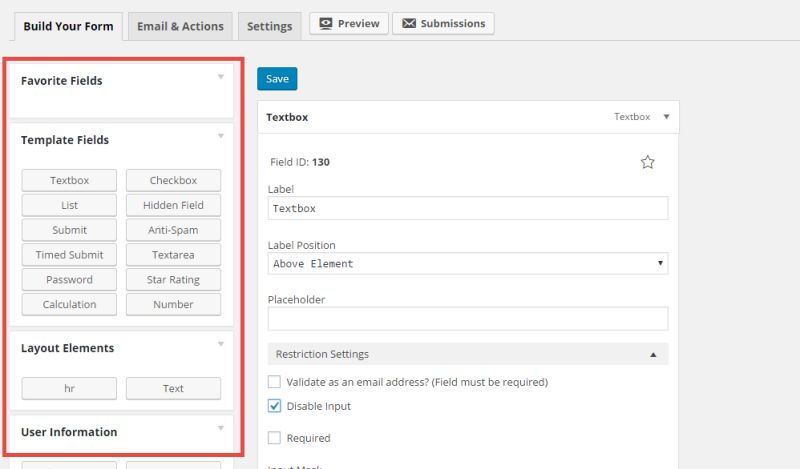Click the Favorite Fields heading
The height and width of the screenshot is (469, 800).
(x=62, y=81)
